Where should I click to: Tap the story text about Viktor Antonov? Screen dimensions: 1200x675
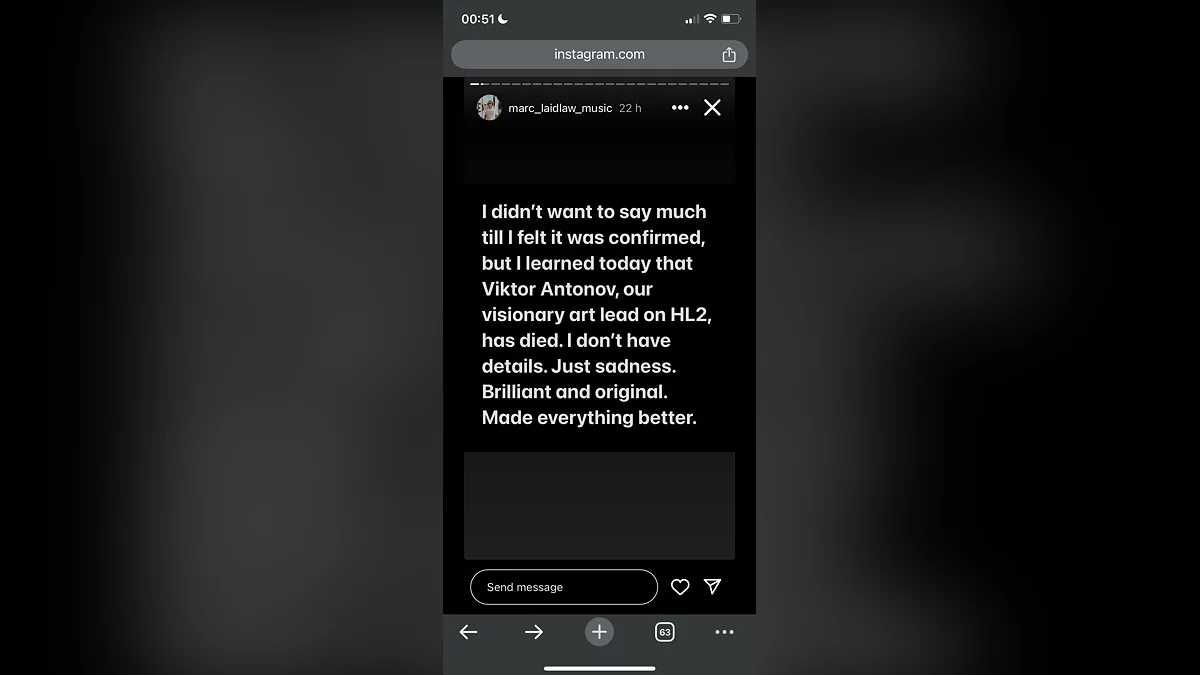click(597, 315)
